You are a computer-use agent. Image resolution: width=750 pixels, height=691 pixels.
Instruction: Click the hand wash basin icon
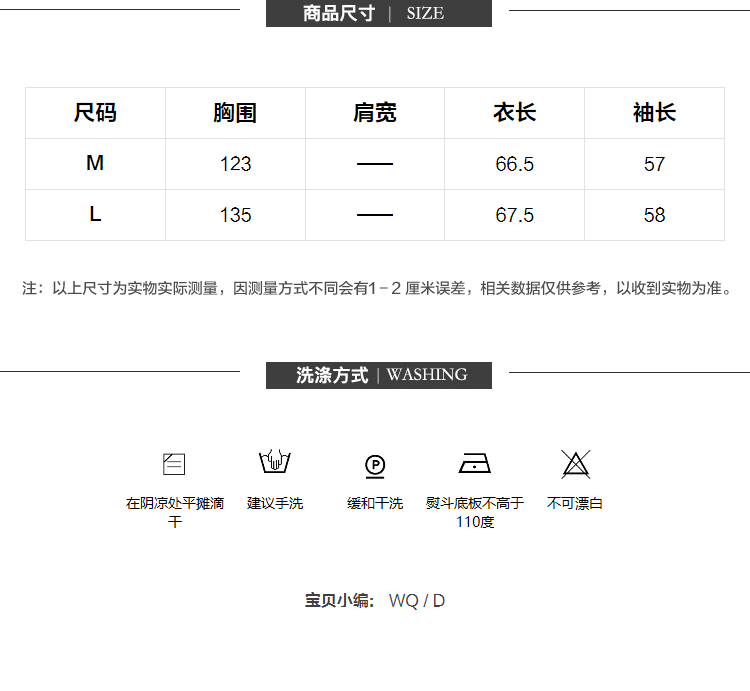tap(275, 463)
